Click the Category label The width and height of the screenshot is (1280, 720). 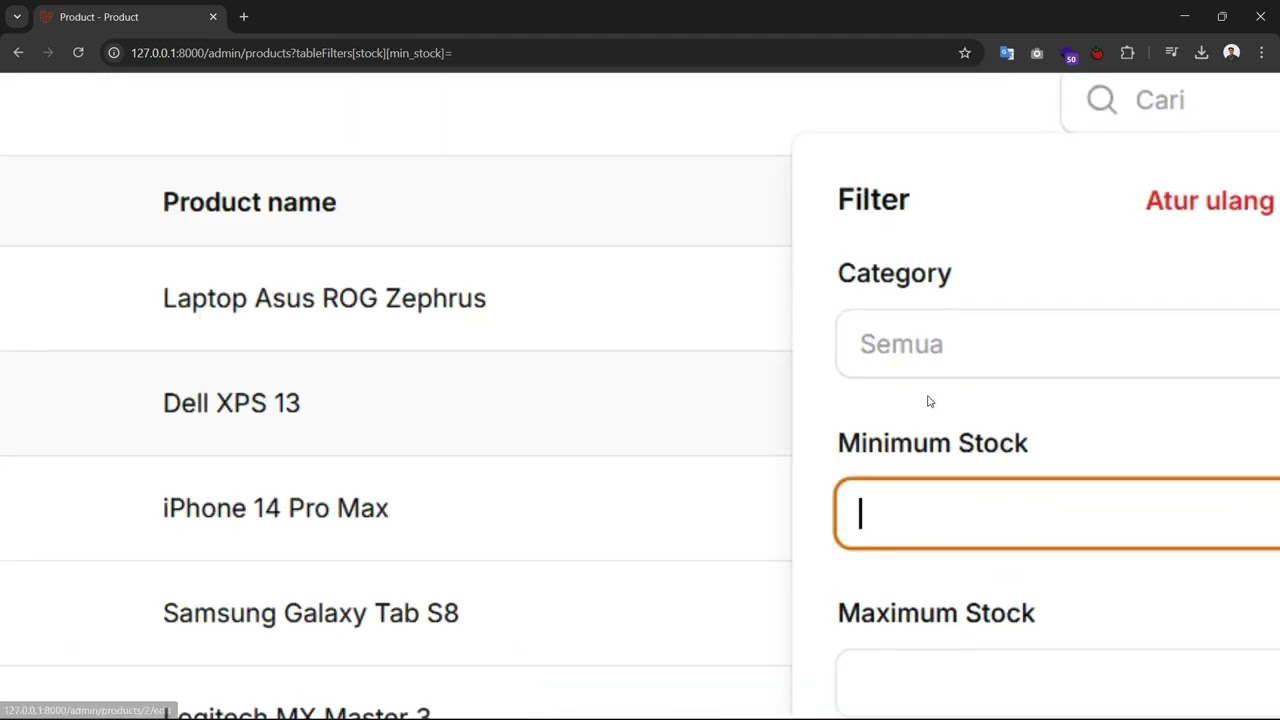(894, 273)
